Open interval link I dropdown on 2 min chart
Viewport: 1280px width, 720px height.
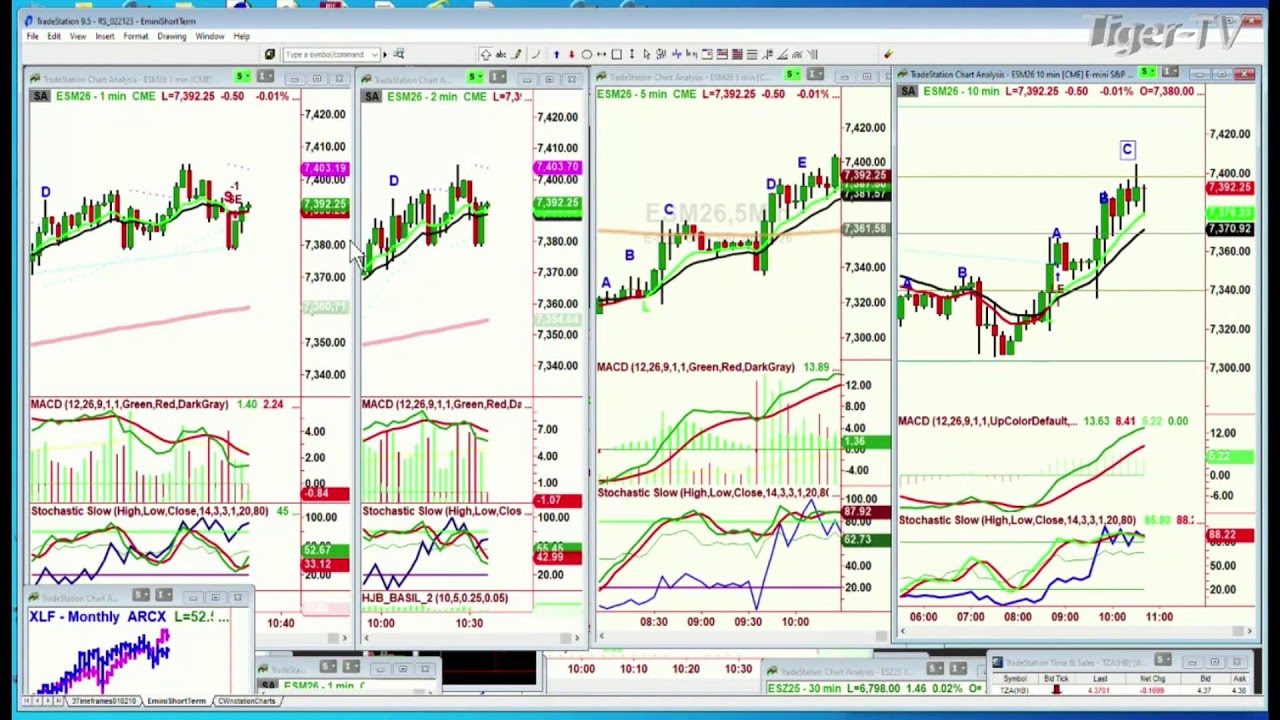[497, 78]
